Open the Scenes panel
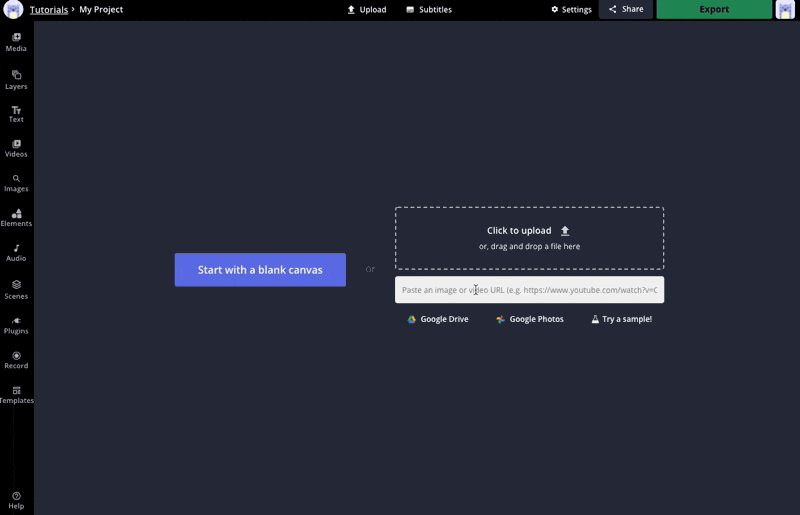This screenshot has width=800, height=515. (16, 290)
